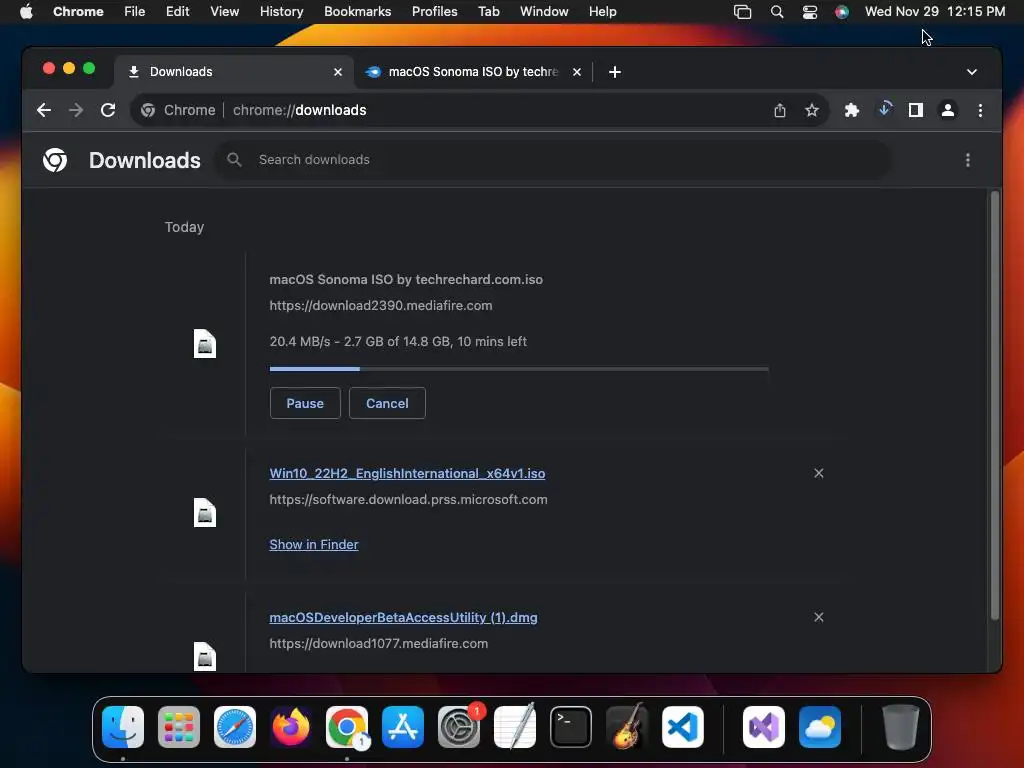Open Chrome's three-dot main menu
Viewport: 1024px width, 768px height.
(x=980, y=110)
